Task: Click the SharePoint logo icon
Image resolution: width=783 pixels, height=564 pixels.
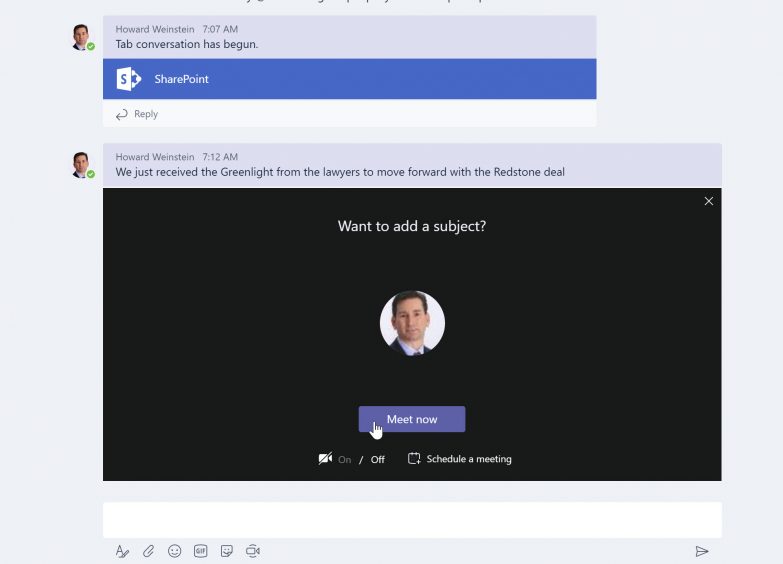Action: [128, 79]
